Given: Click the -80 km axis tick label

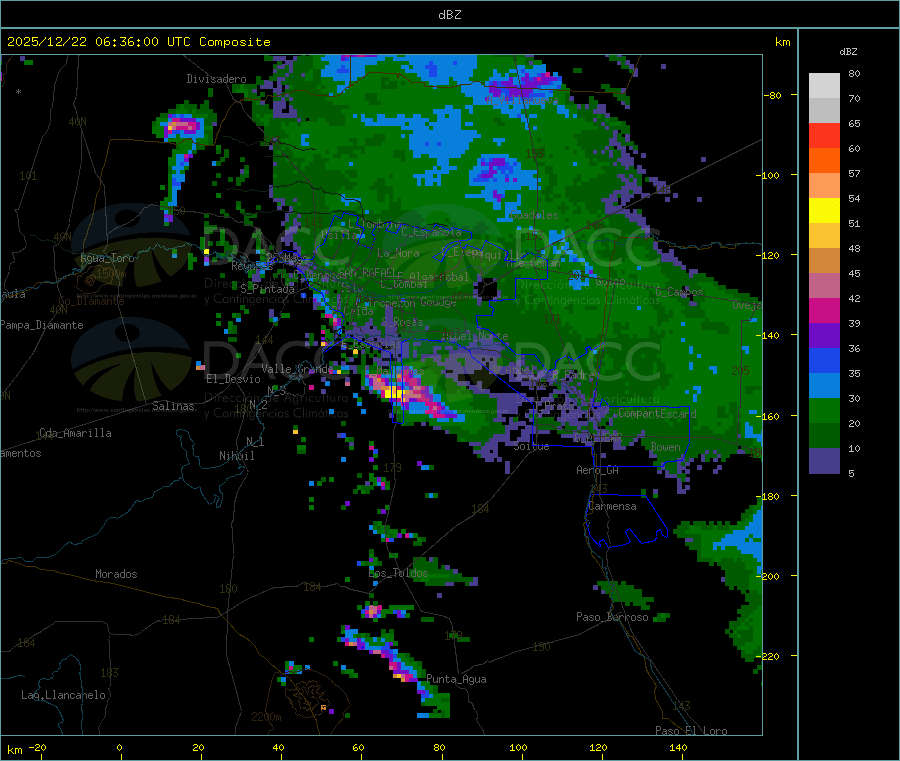Looking at the screenshot, I should click(773, 95).
